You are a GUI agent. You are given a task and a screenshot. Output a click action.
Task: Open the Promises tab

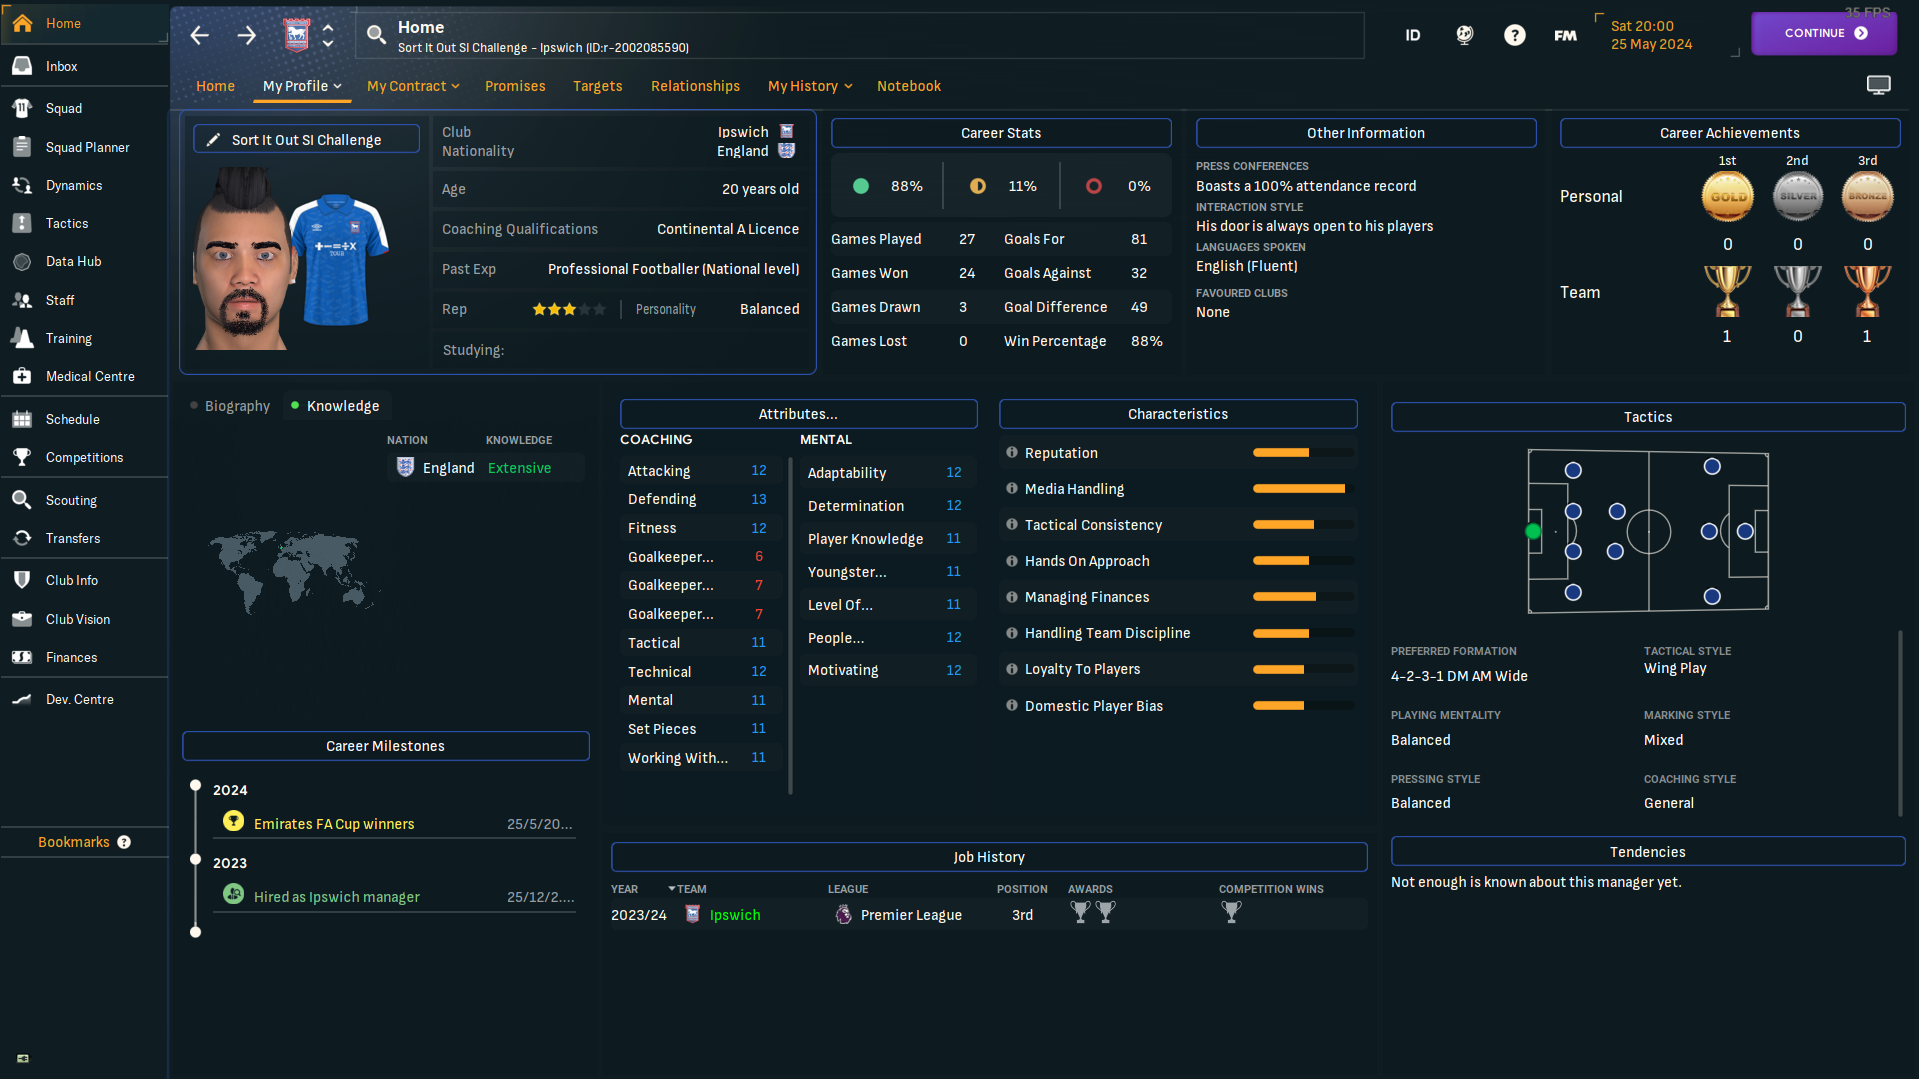click(515, 86)
